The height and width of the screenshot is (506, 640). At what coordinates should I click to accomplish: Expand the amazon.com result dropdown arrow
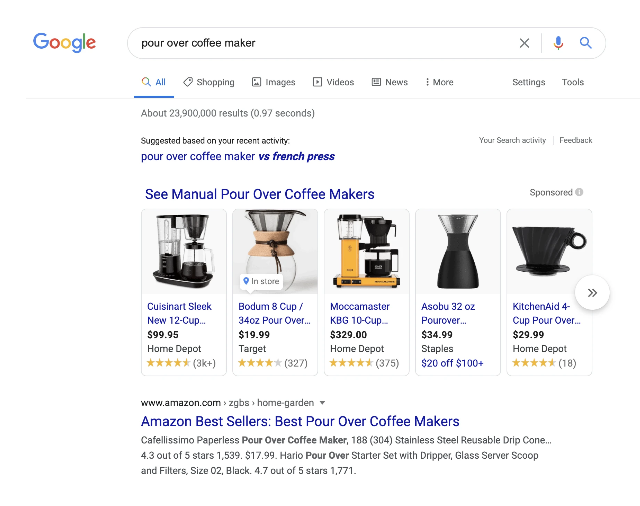[322, 402]
